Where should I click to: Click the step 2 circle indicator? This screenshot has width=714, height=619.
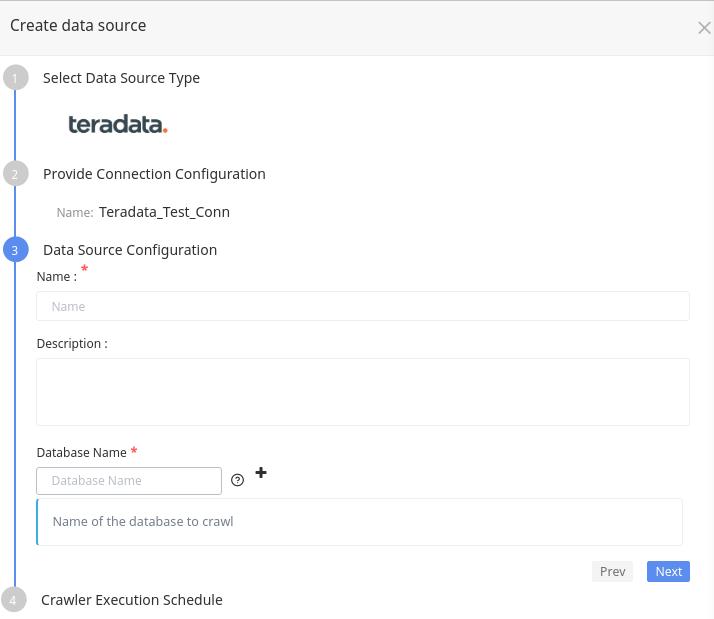click(x=15, y=174)
